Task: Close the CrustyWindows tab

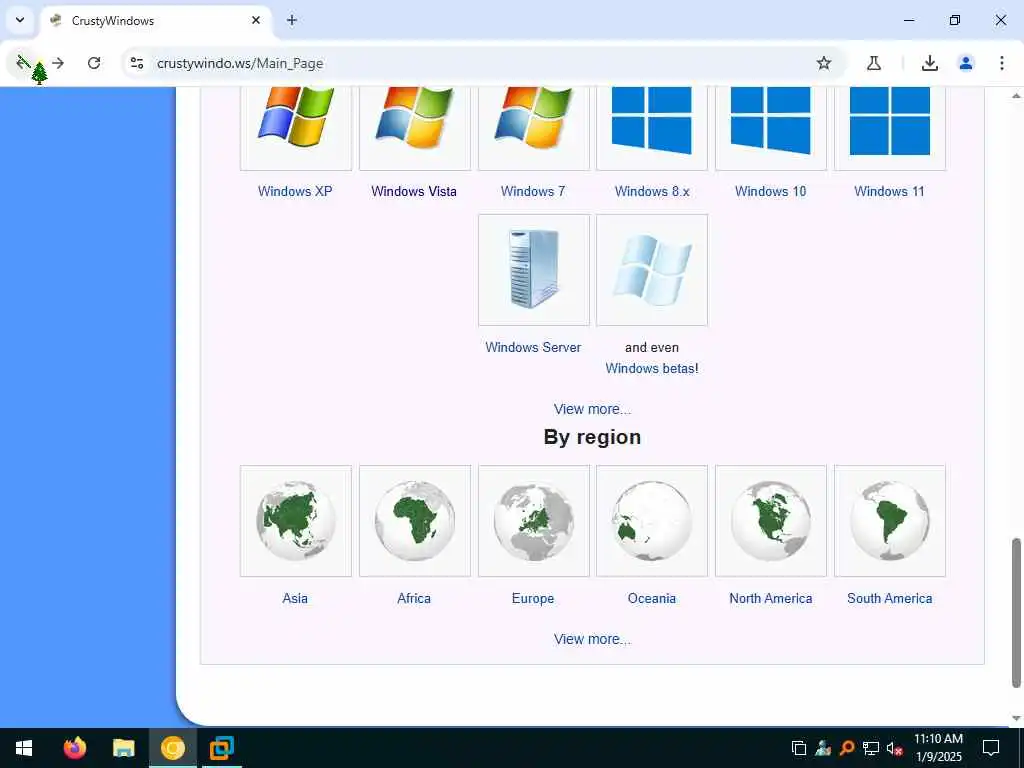Action: tap(256, 20)
